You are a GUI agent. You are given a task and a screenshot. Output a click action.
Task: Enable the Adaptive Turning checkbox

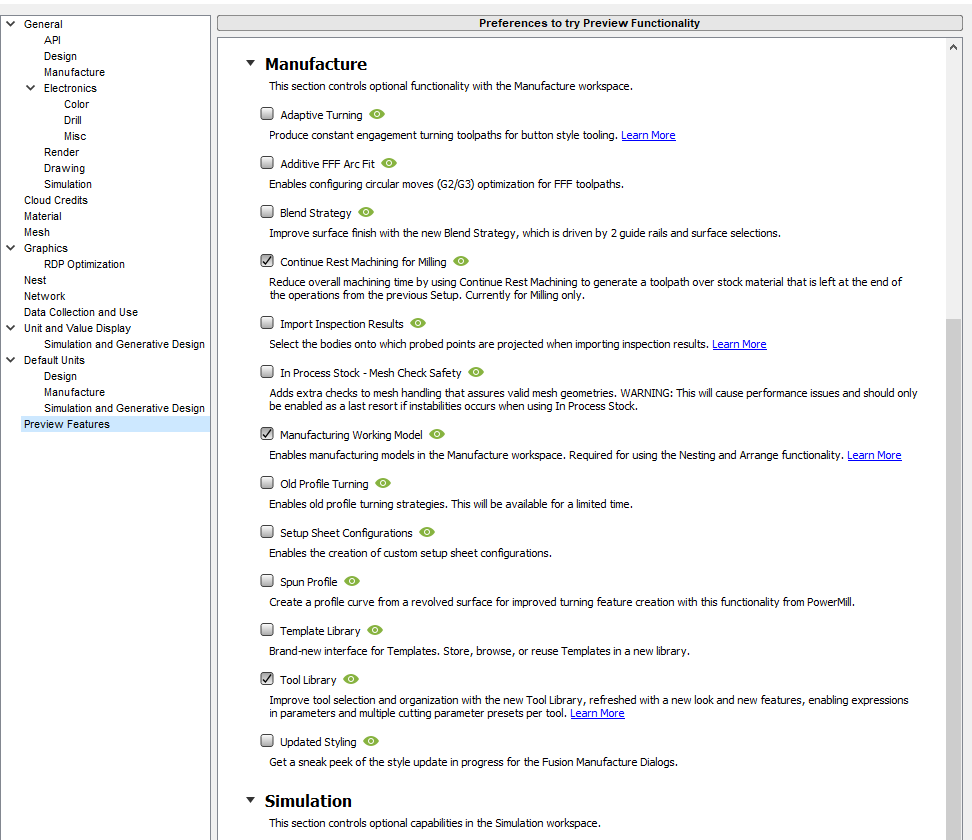267,113
